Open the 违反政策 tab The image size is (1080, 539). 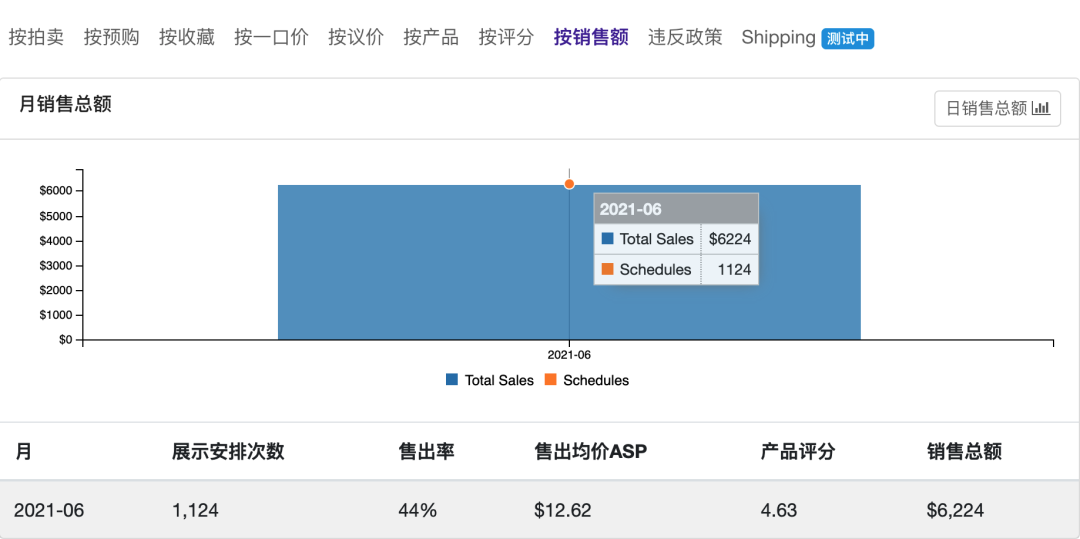click(685, 37)
